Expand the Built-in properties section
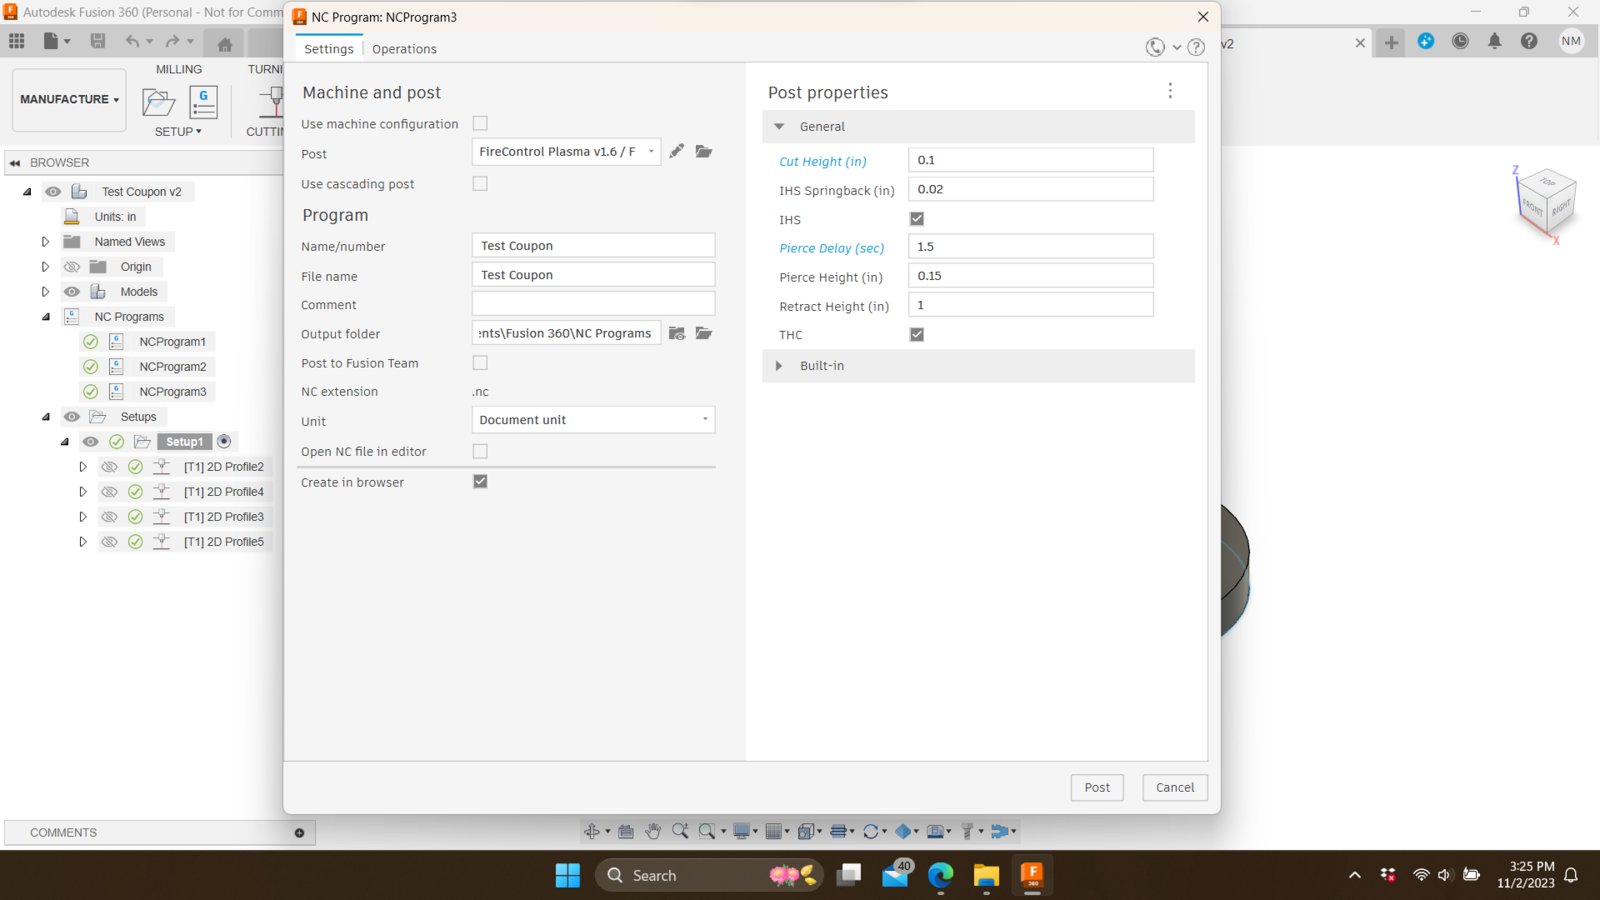Viewport: 1600px width, 900px height. tap(779, 365)
